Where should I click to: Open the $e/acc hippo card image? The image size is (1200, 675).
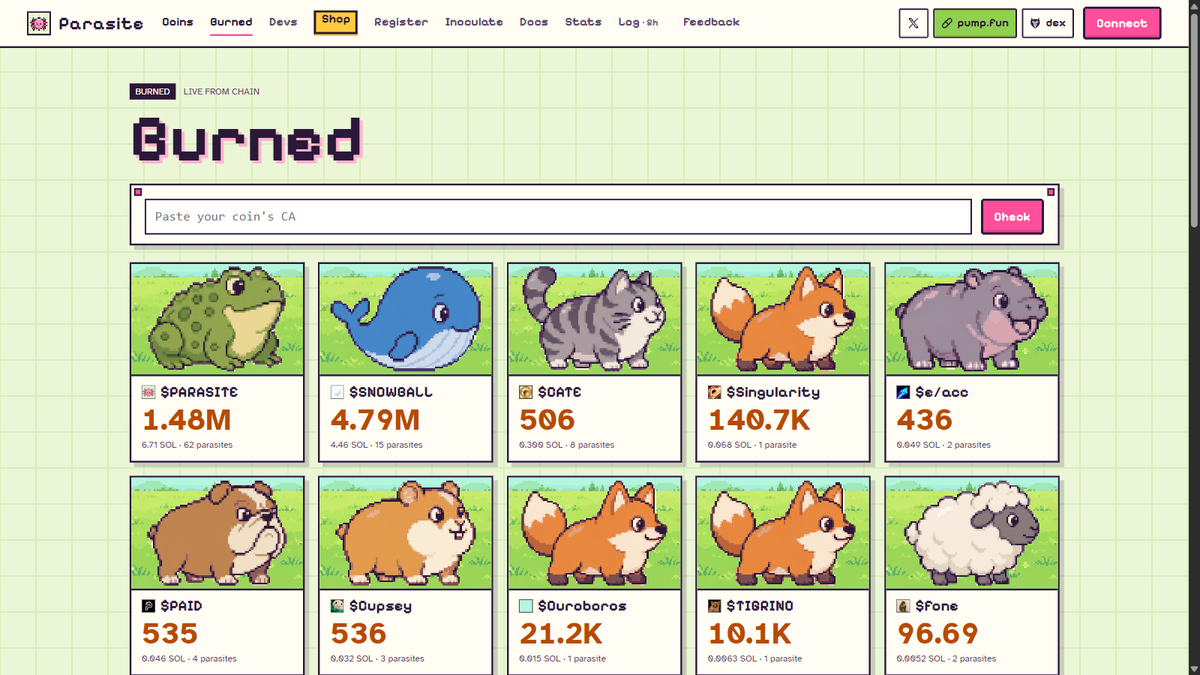point(972,319)
